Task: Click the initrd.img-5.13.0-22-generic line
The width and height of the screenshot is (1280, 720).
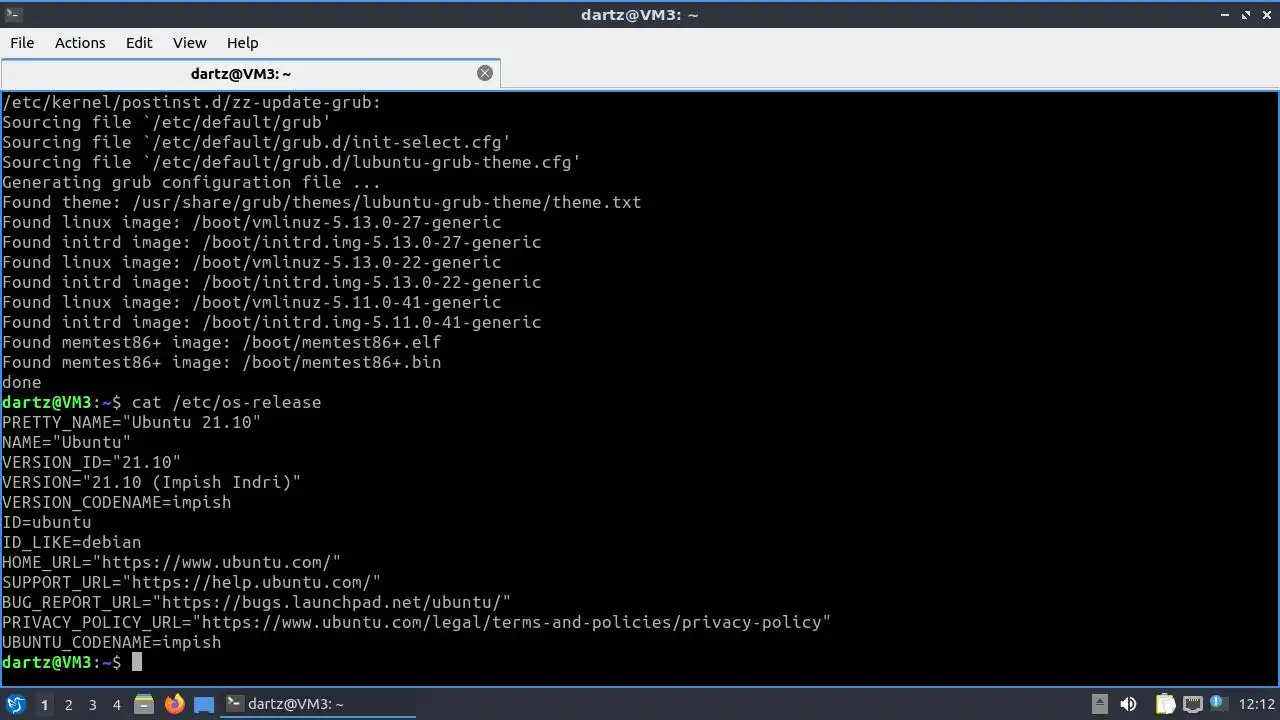Action: (271, 282)
